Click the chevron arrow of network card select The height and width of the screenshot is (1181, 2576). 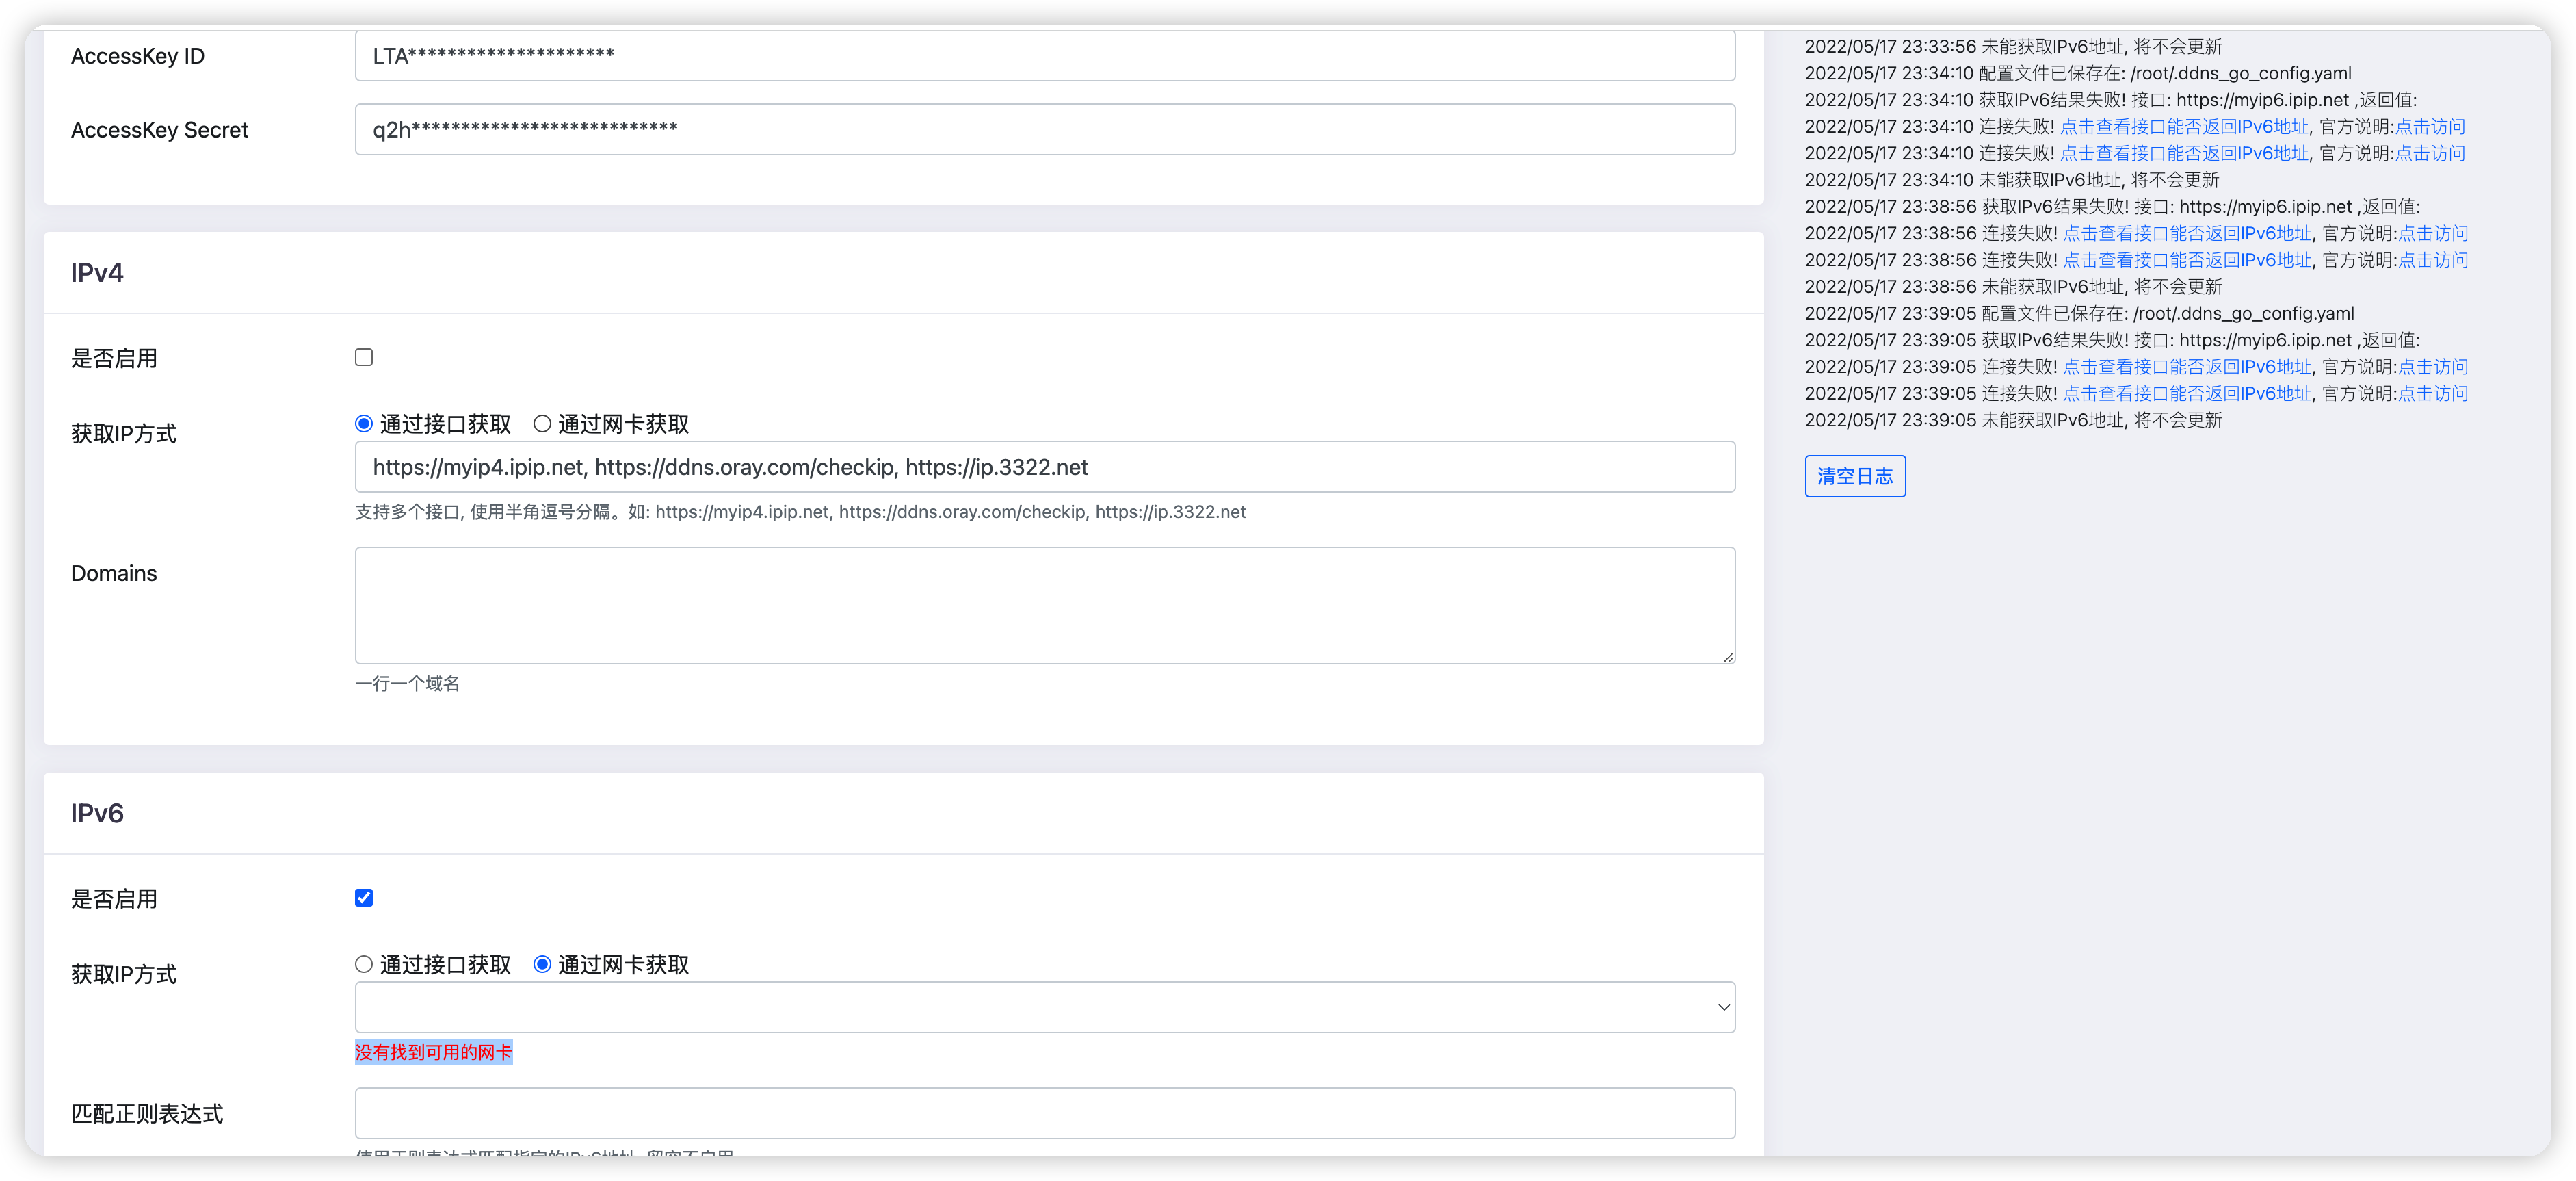point(1723,1007)
